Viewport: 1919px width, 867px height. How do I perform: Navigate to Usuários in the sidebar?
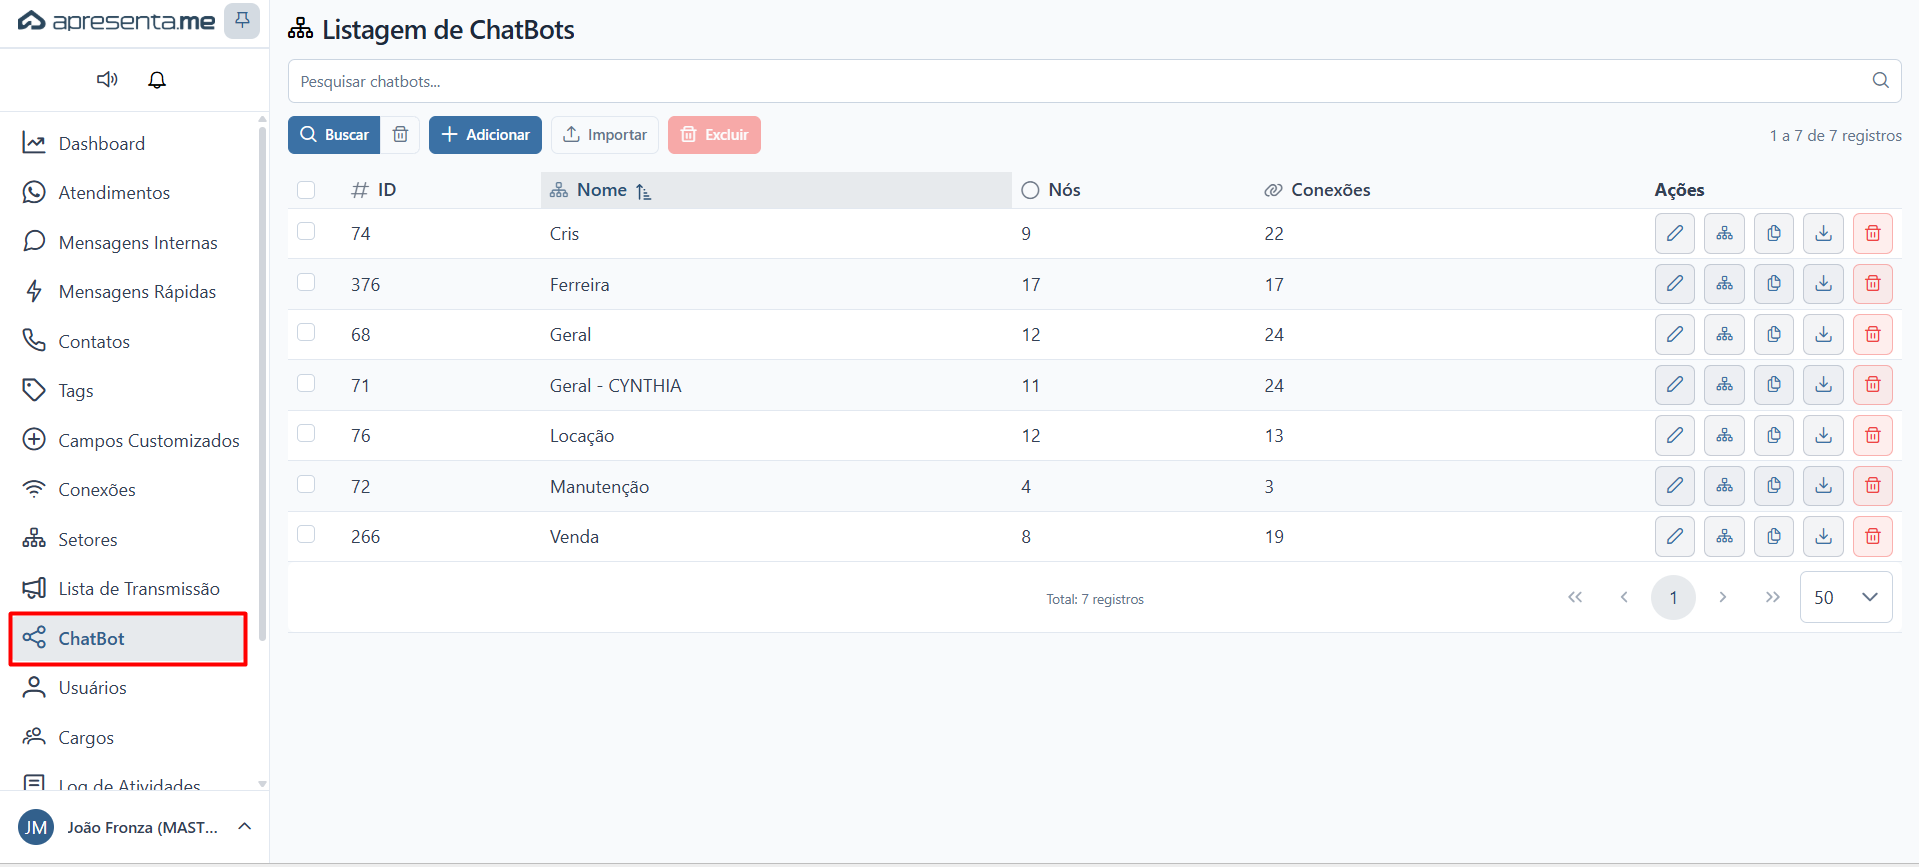pos(128,688)
